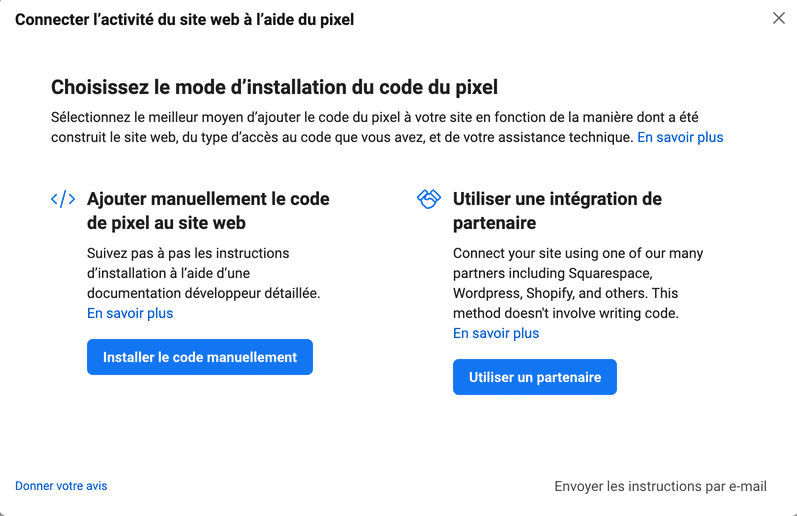Image resolution: width=797 pixels, height=516 pixels.
Task: Click the Connect your site description text
Action: coord(578,283)
